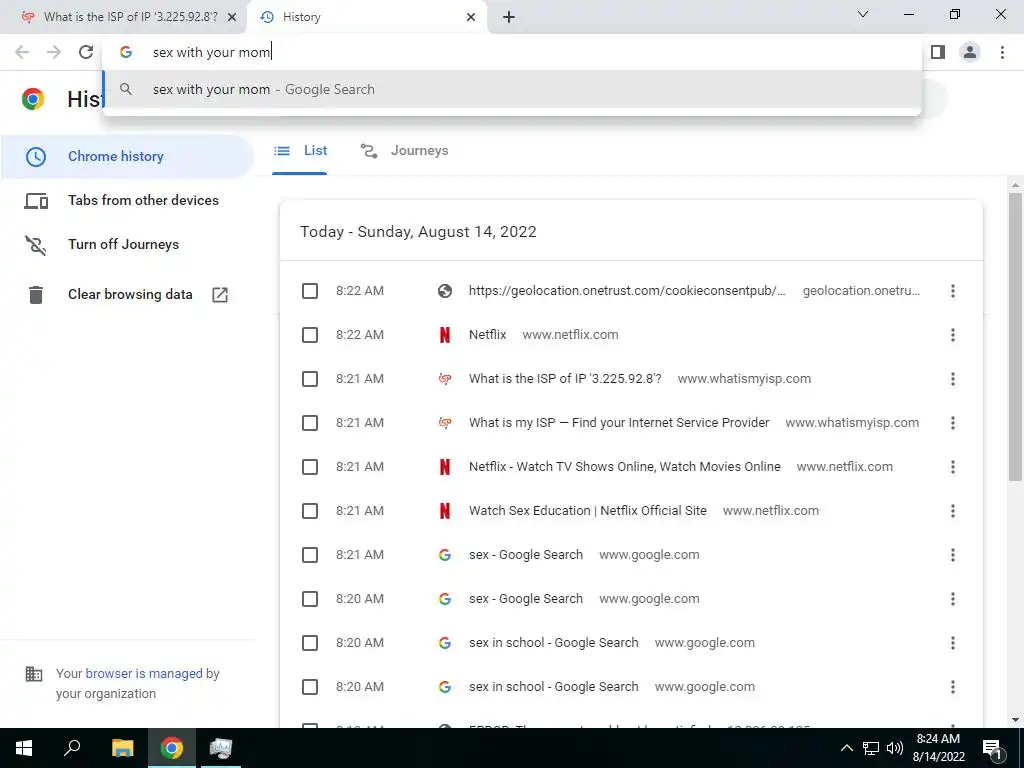The height and width of the screenshot is (768, 1024).
Task: Click the Netflix favicon at 8:22 AM entry
Action: pos(445,335)
